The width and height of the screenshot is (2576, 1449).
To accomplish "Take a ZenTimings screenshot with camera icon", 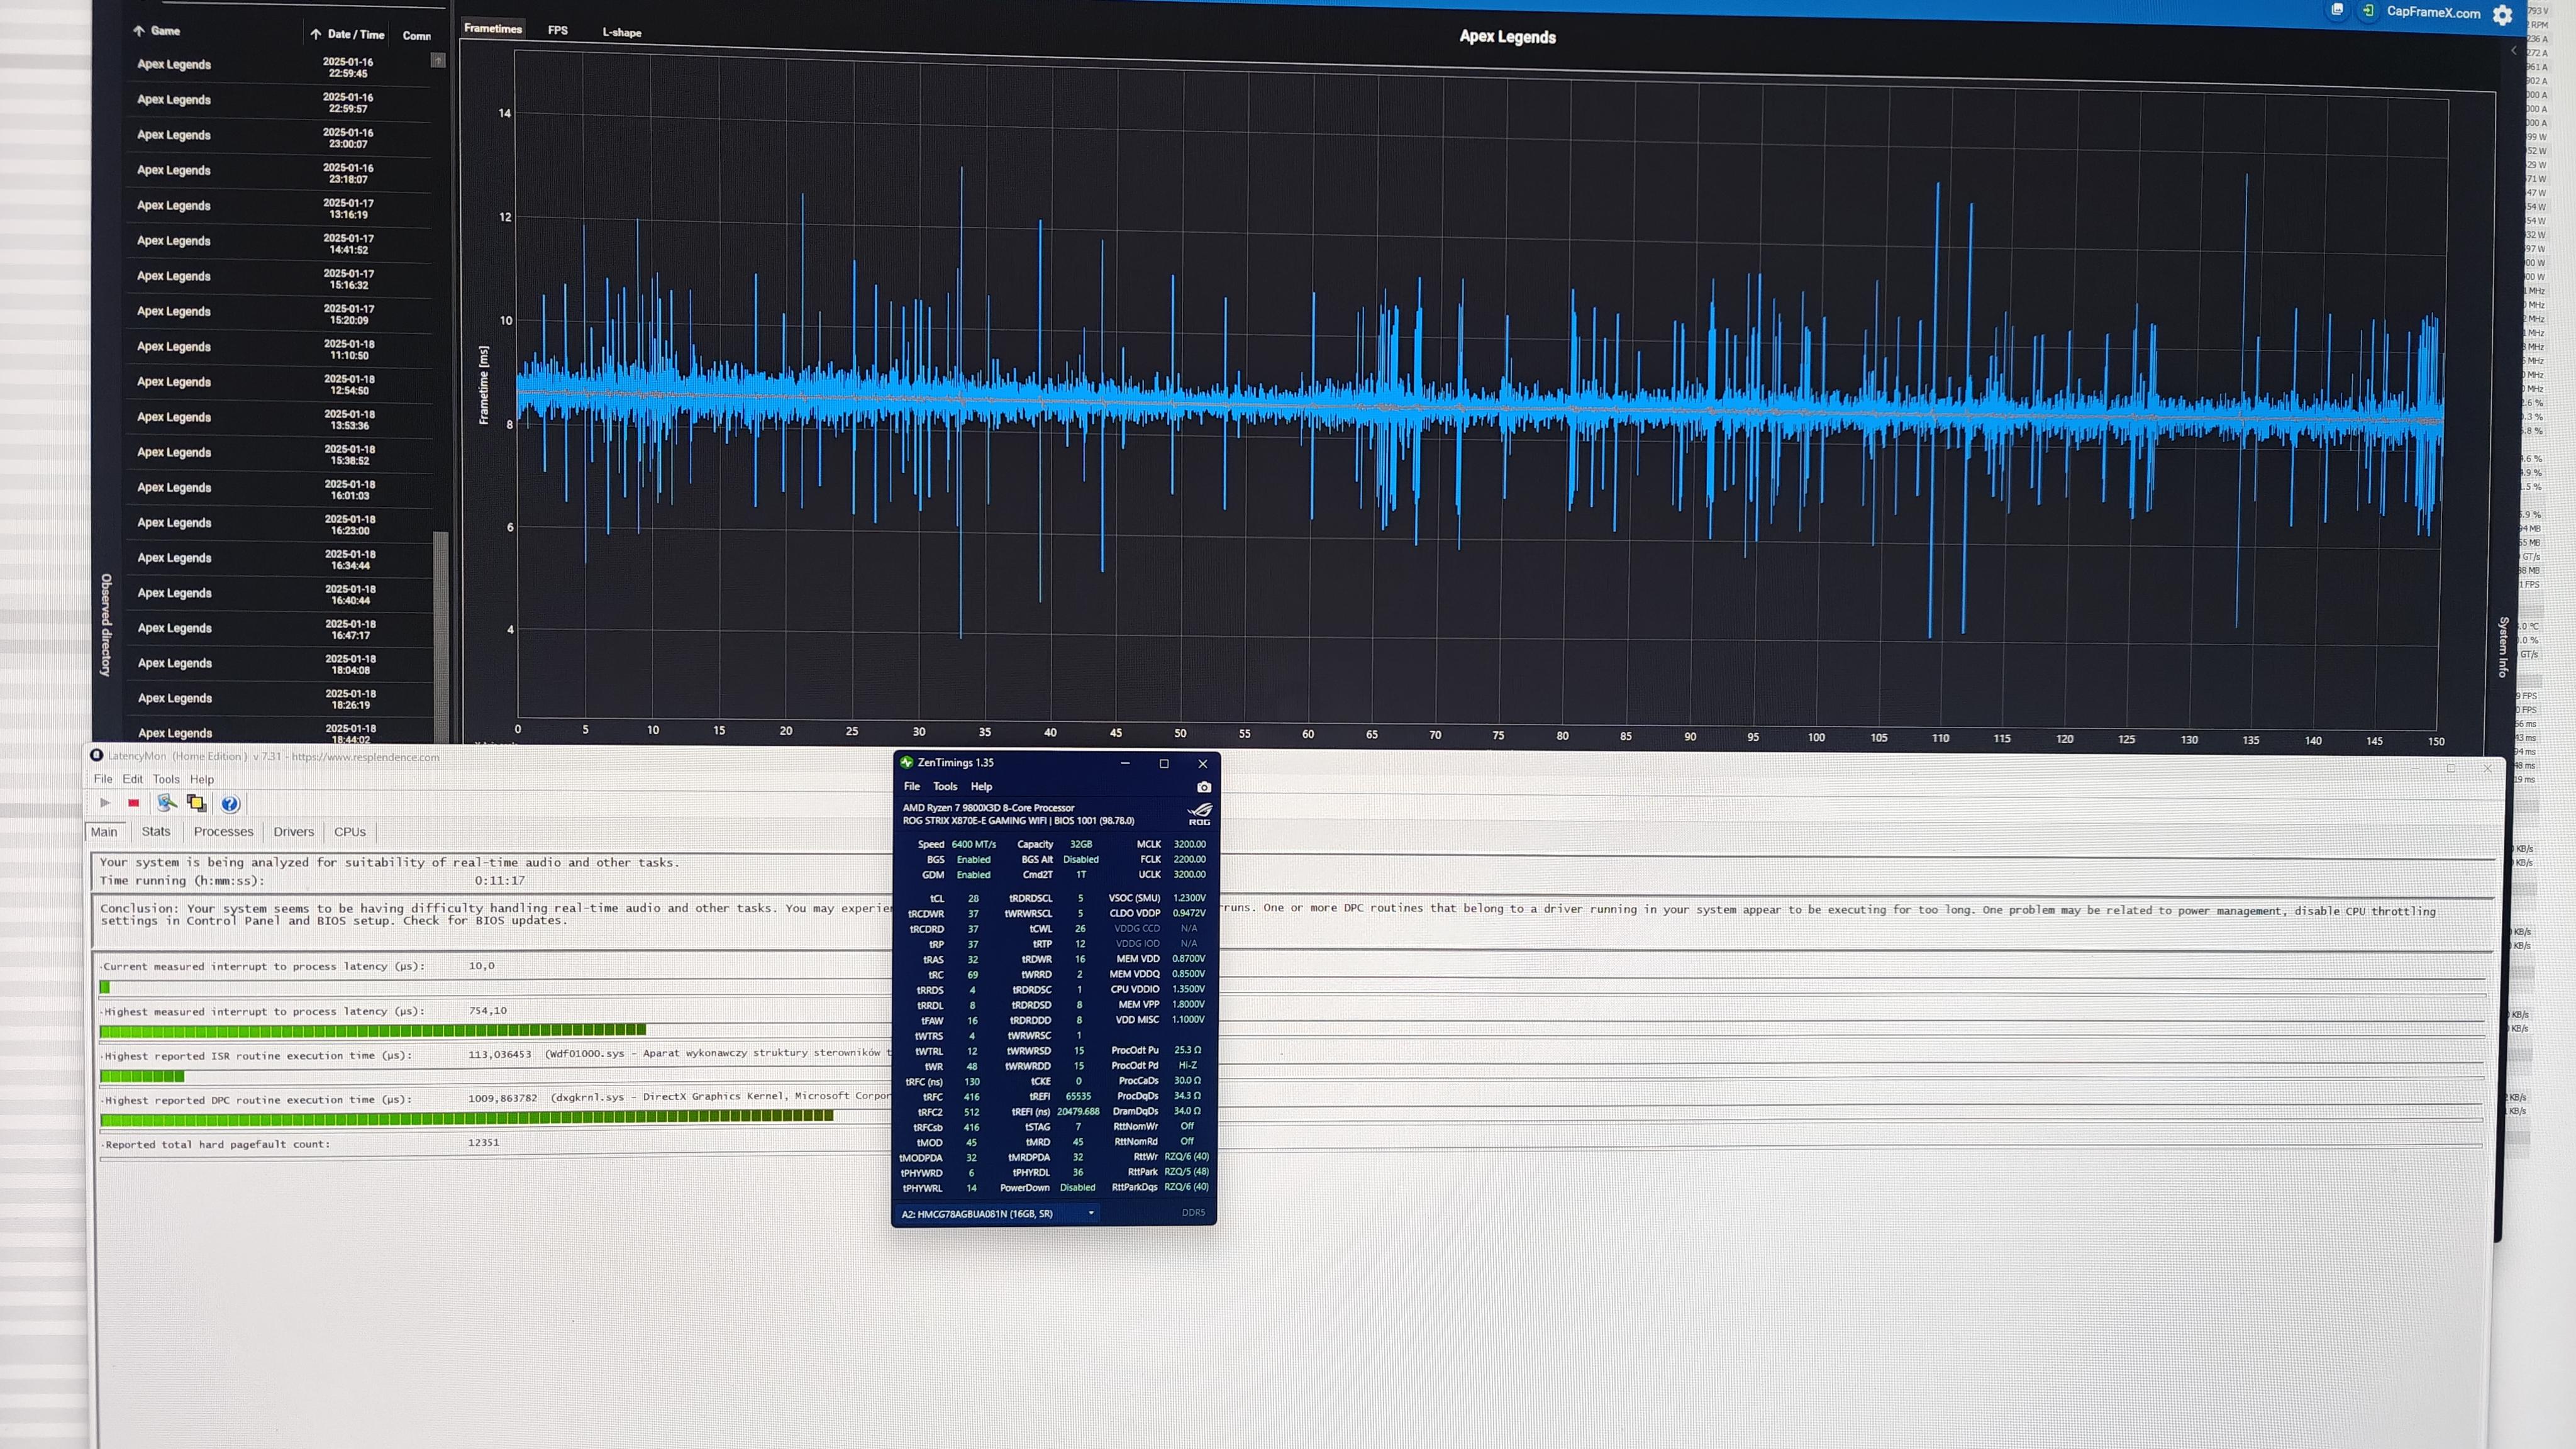I will pyautogui.click(x=1204, y=787).
